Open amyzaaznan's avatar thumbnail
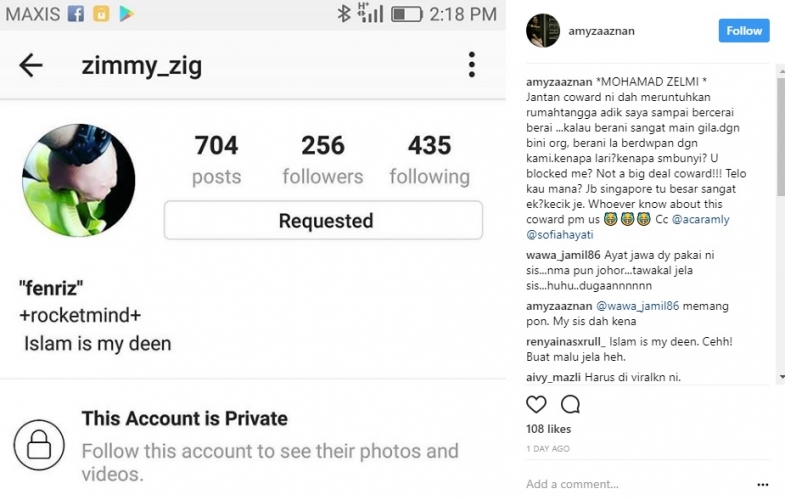Screen dimensions: 785x500 [x=543, y=31]
